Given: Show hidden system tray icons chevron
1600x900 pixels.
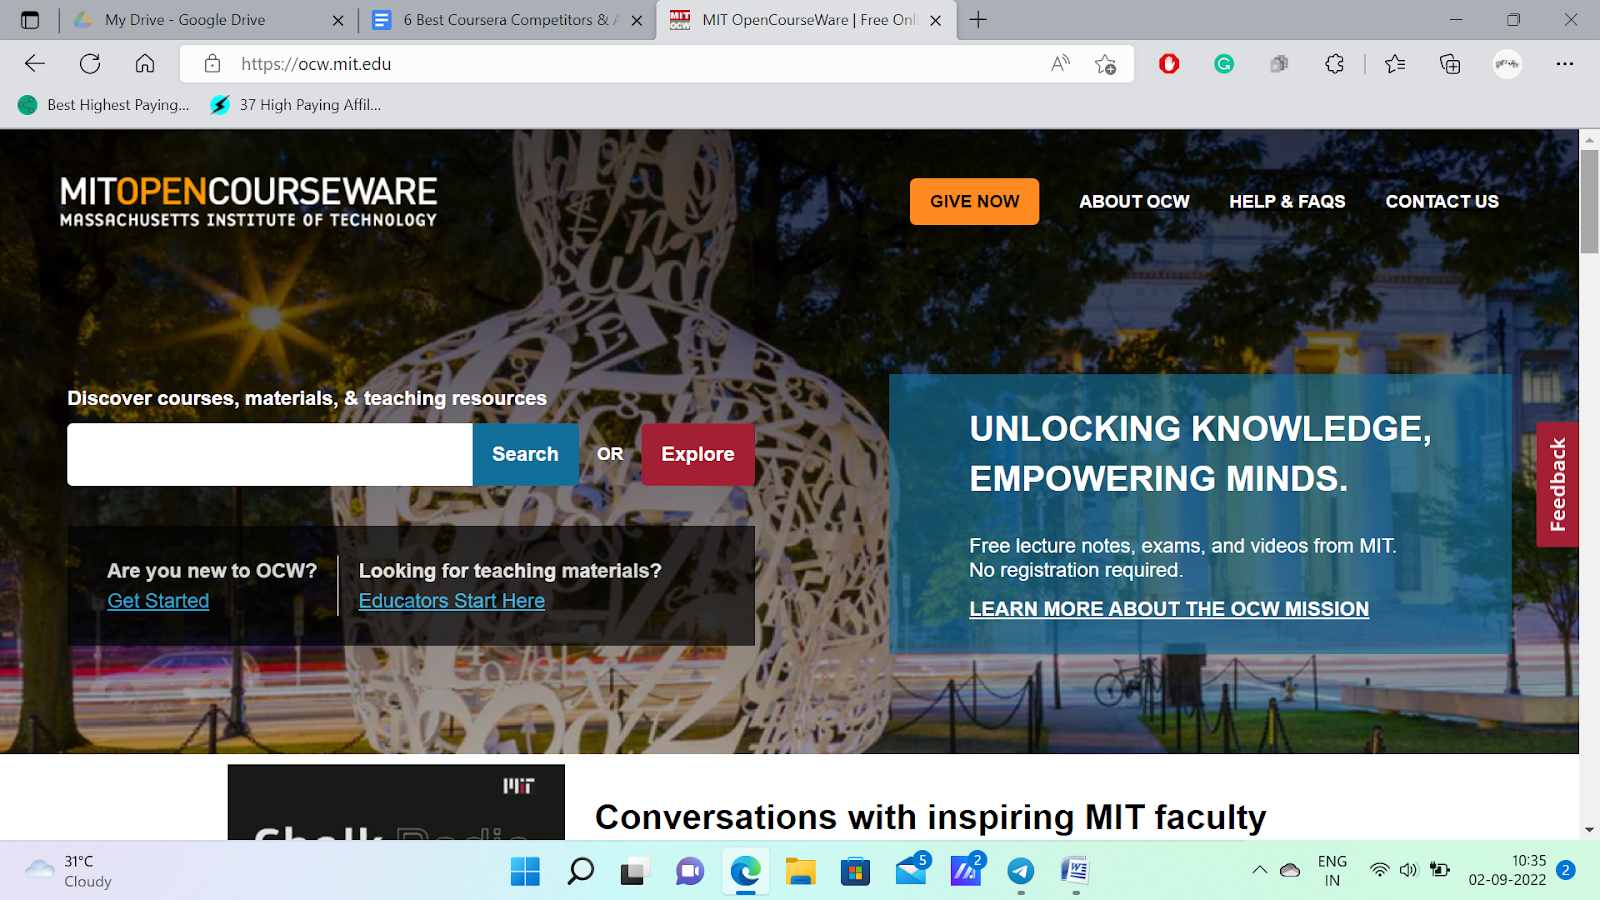Looking at the screenshot, I should pyautogui.click(x=1259, y=870).
